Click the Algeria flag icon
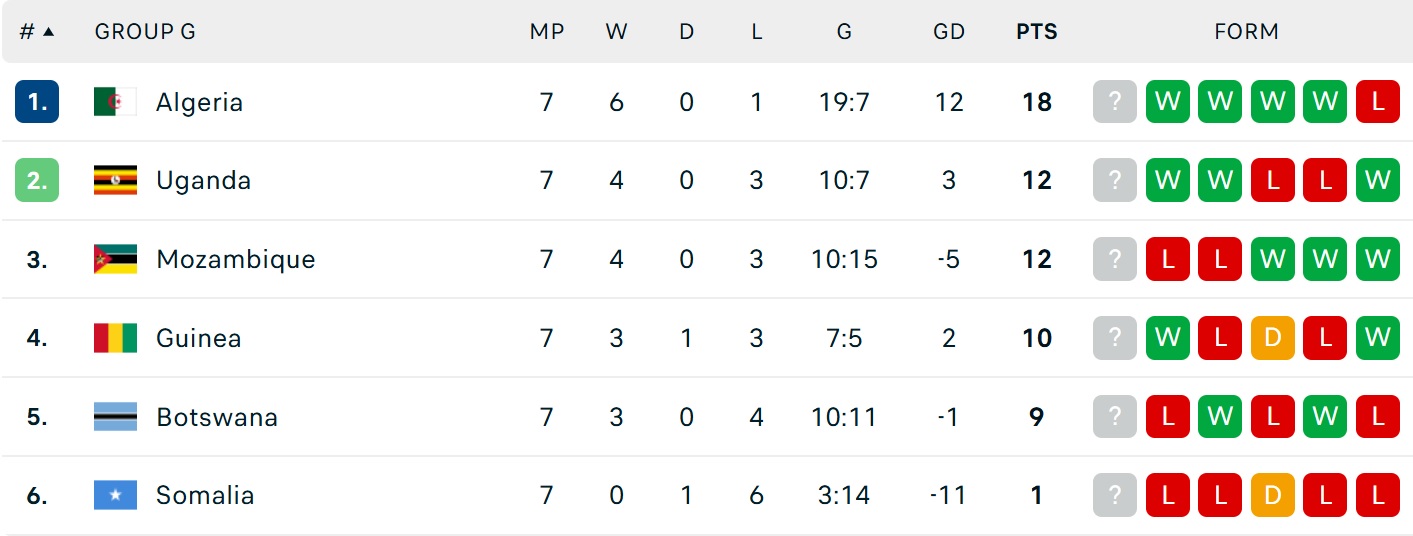 coord(115,102)
